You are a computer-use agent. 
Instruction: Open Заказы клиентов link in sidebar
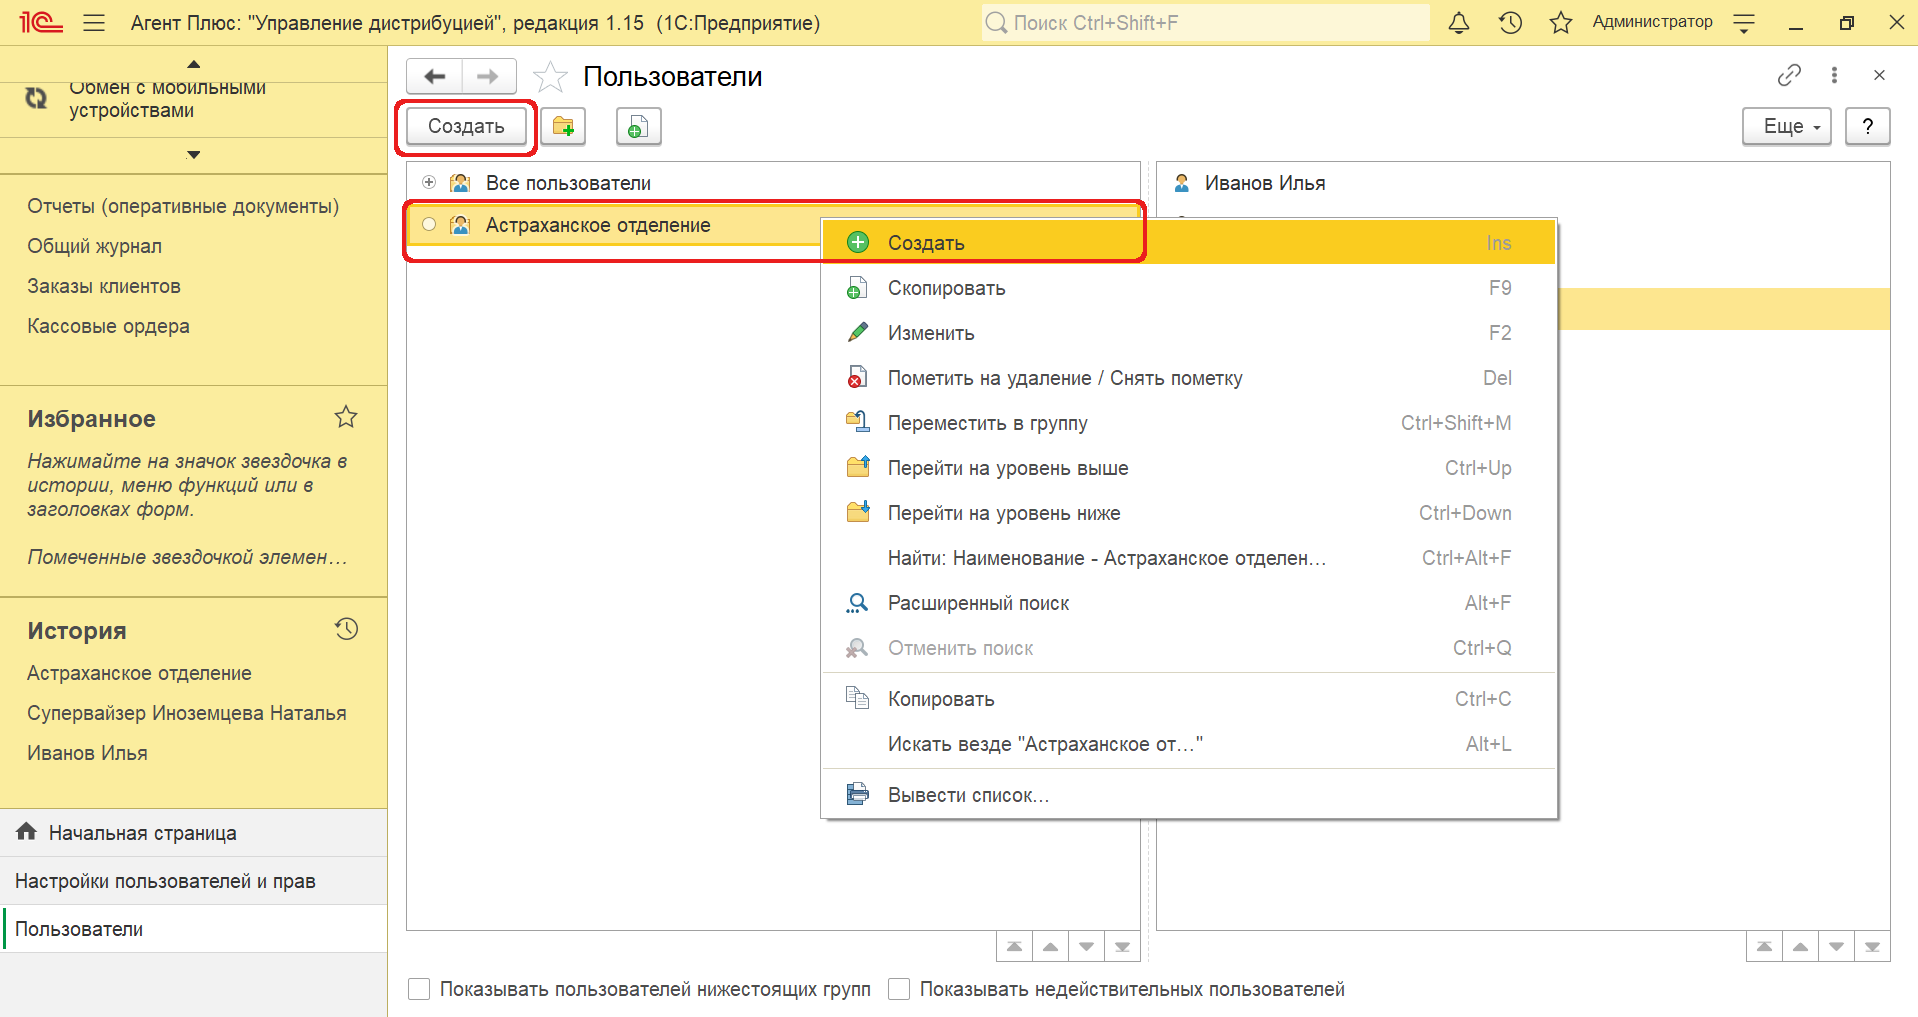[x=104, y=286]
